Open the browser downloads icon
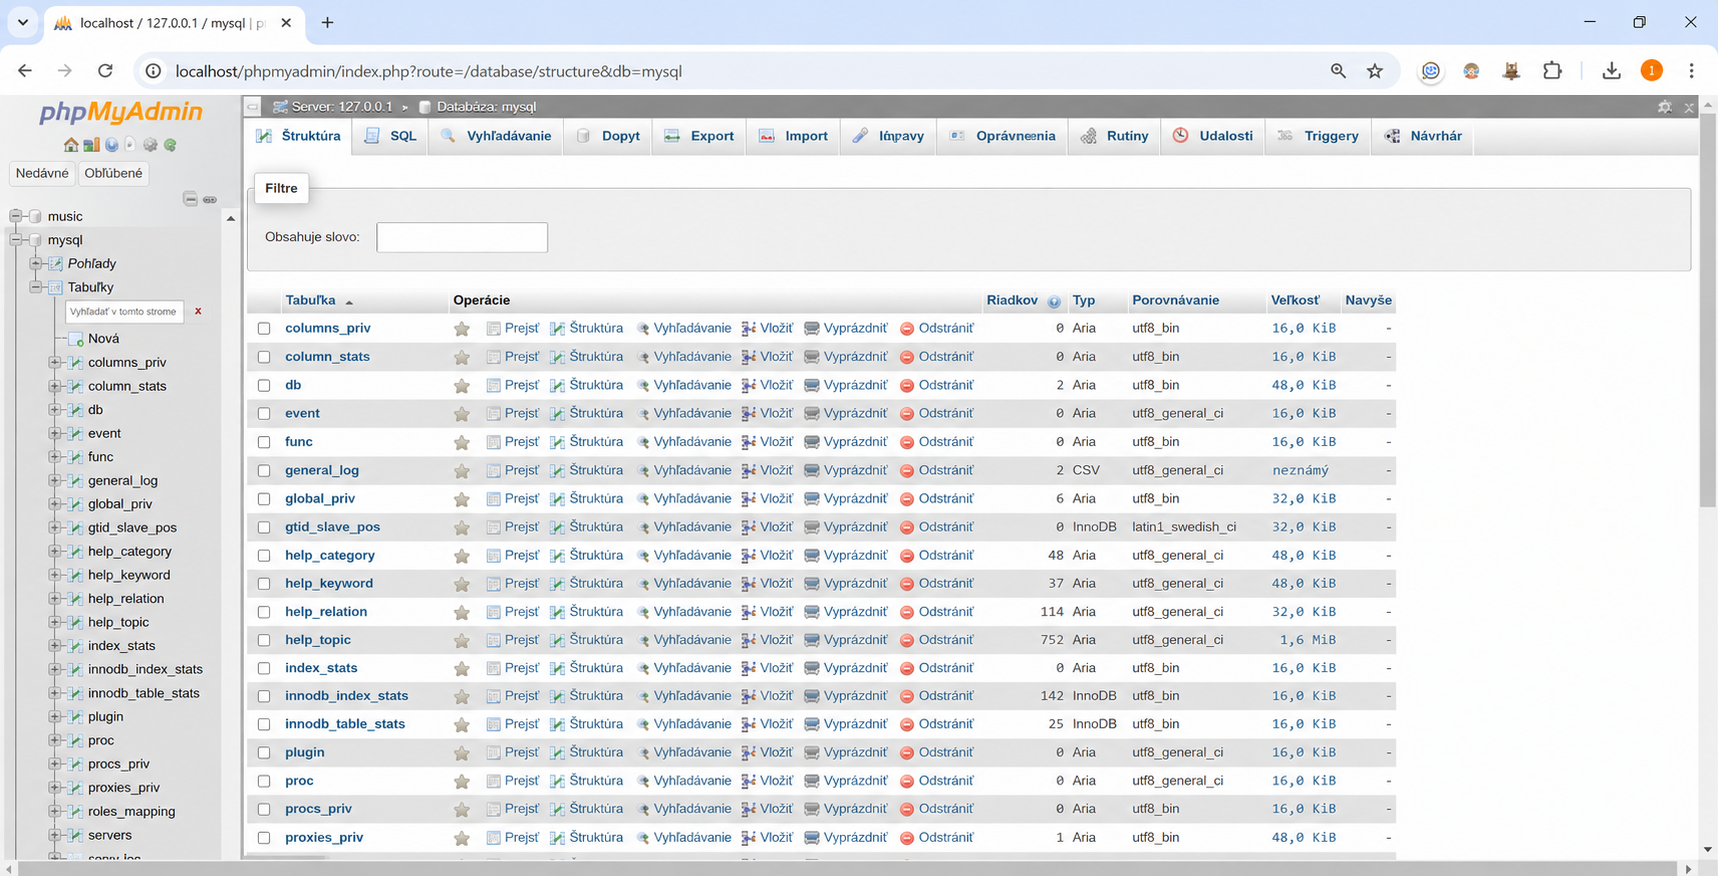 pos(1611,71)
